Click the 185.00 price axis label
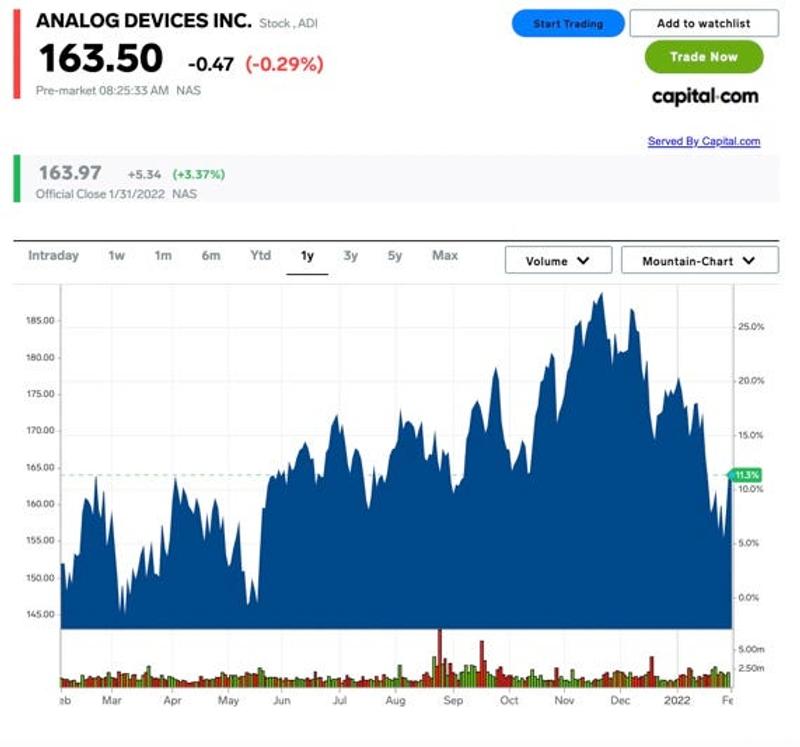Image resolution: width=800 pixels, height=747 pixels. (x=40, y=321)
